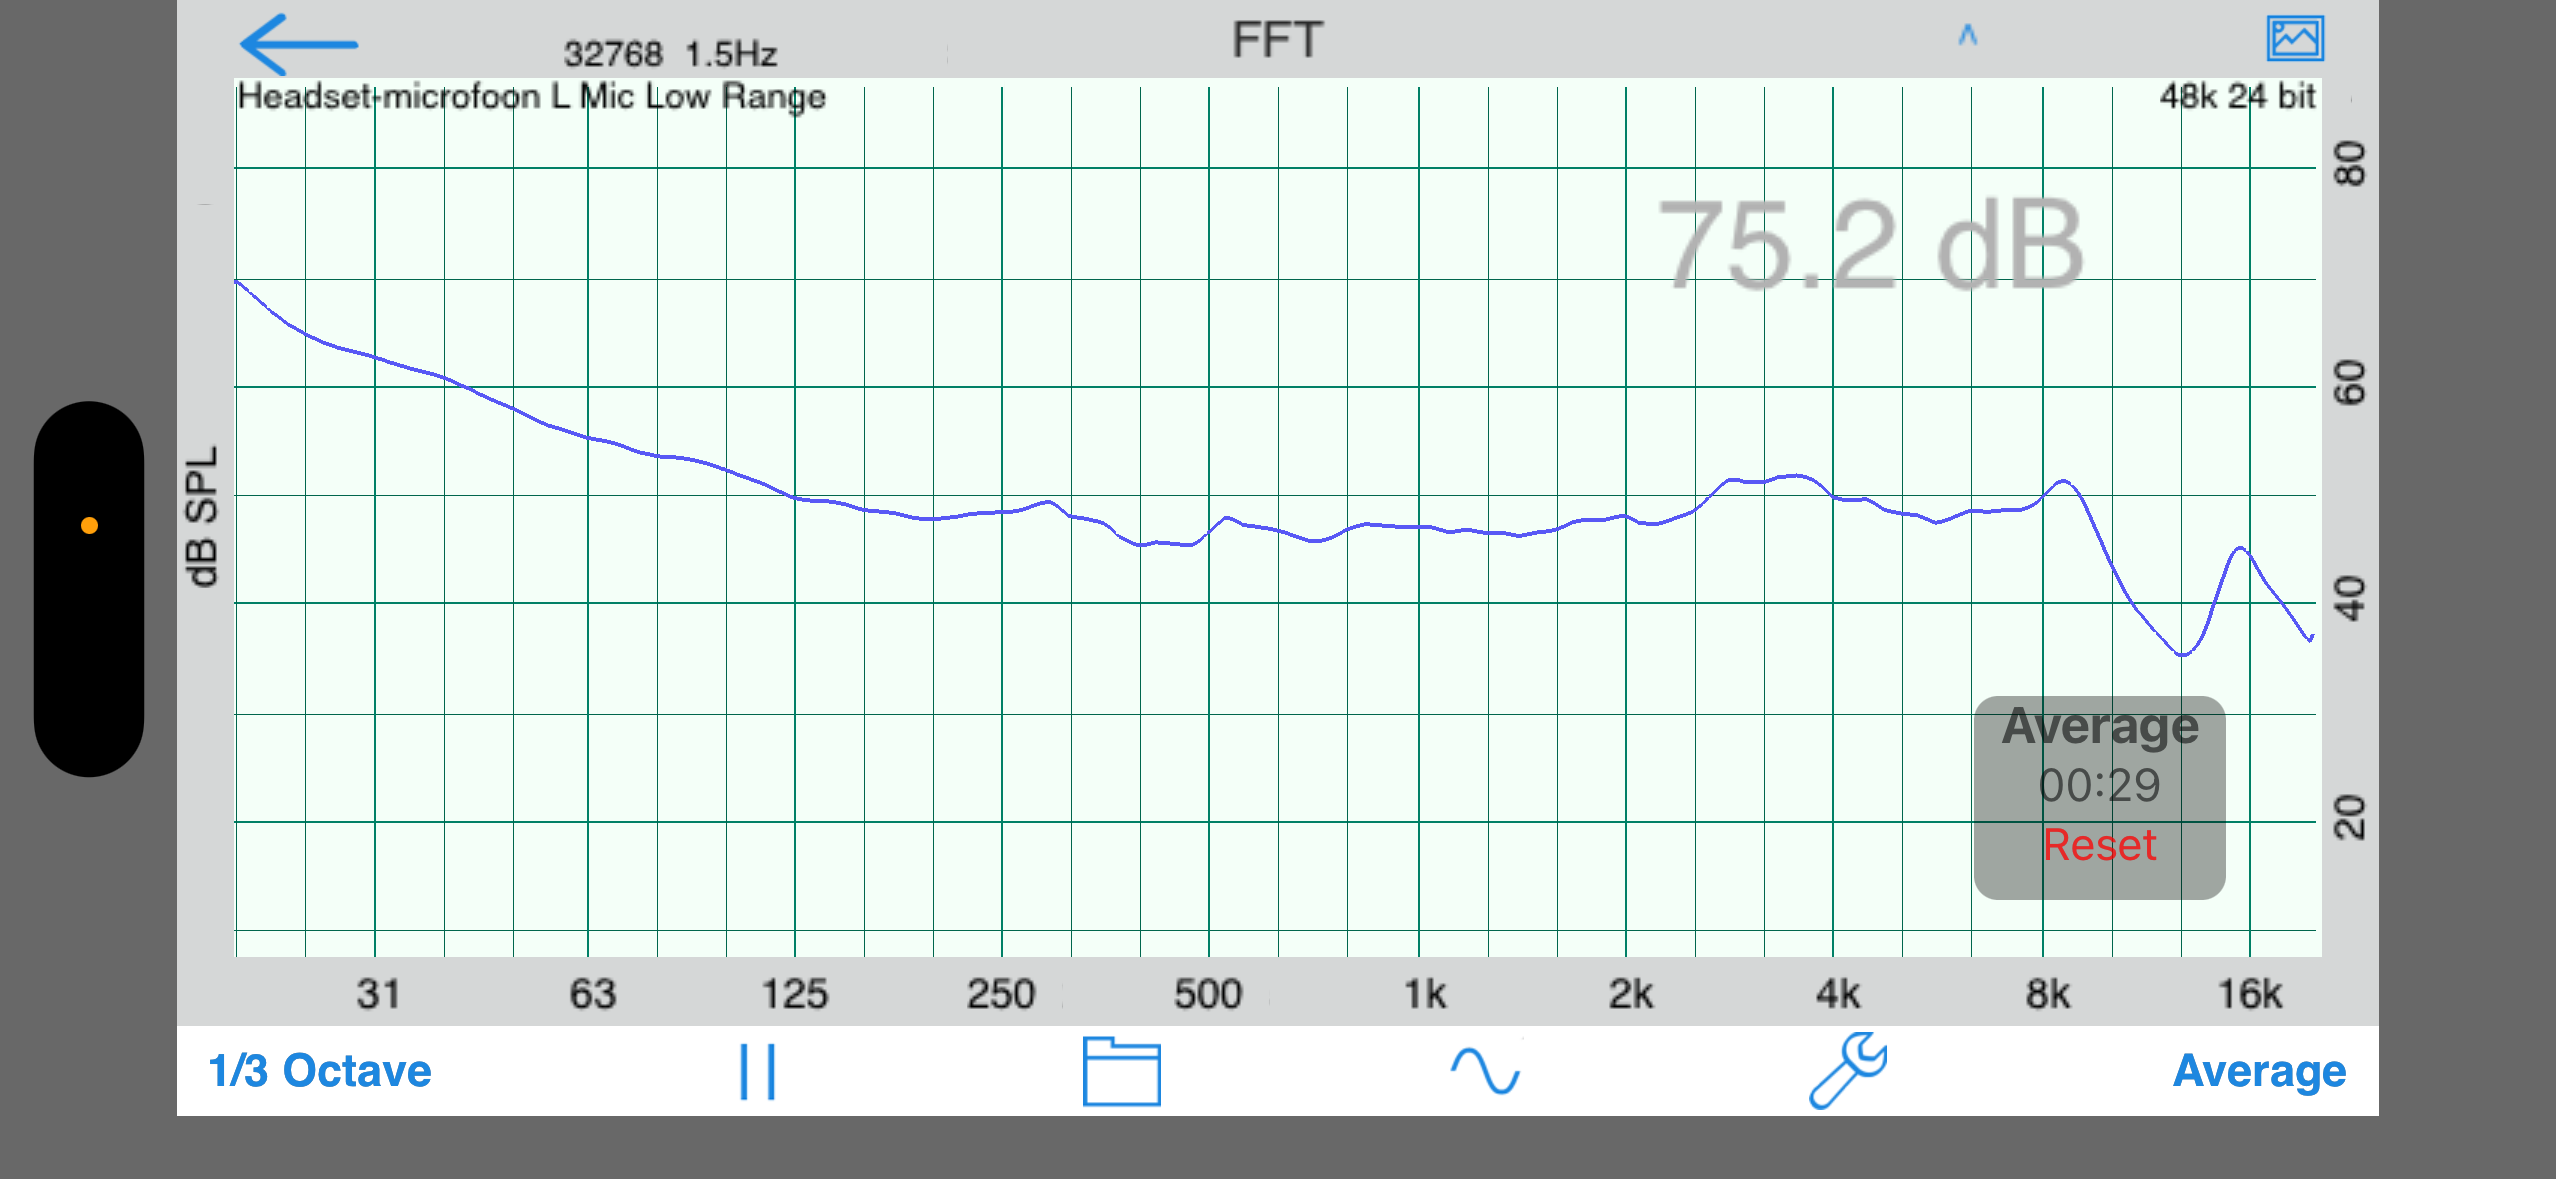Tap the 00:29 average timer

(x=2099, y=786)
